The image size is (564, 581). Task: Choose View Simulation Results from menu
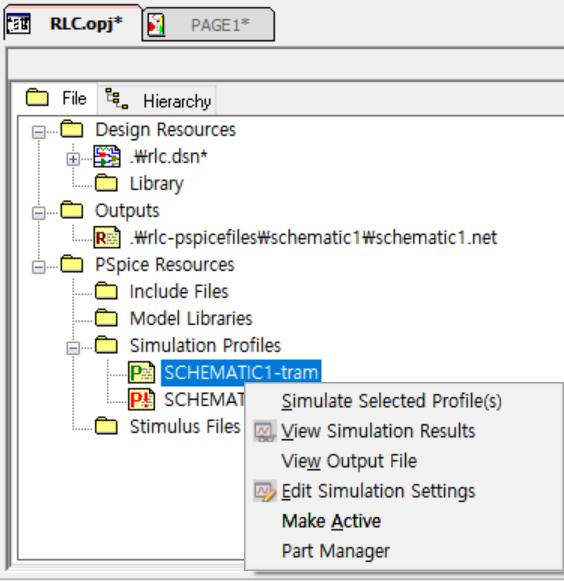click(x=378, y=431)
